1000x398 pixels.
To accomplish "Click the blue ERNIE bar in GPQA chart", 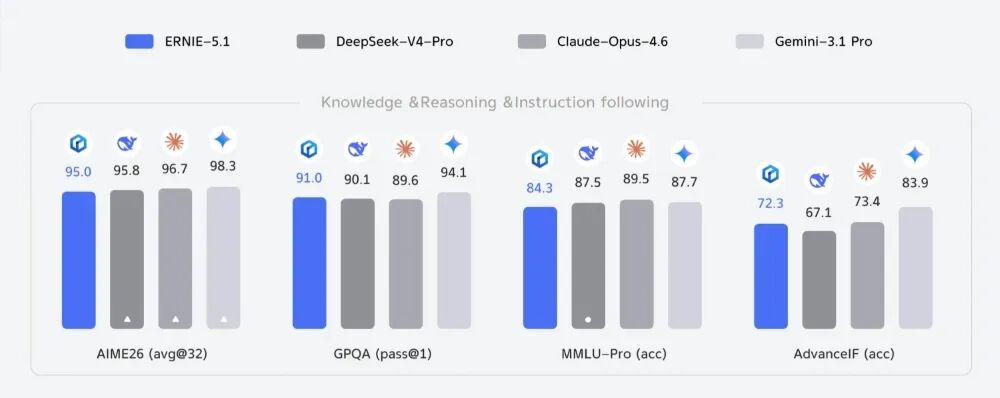I will (x=309, y=263).
